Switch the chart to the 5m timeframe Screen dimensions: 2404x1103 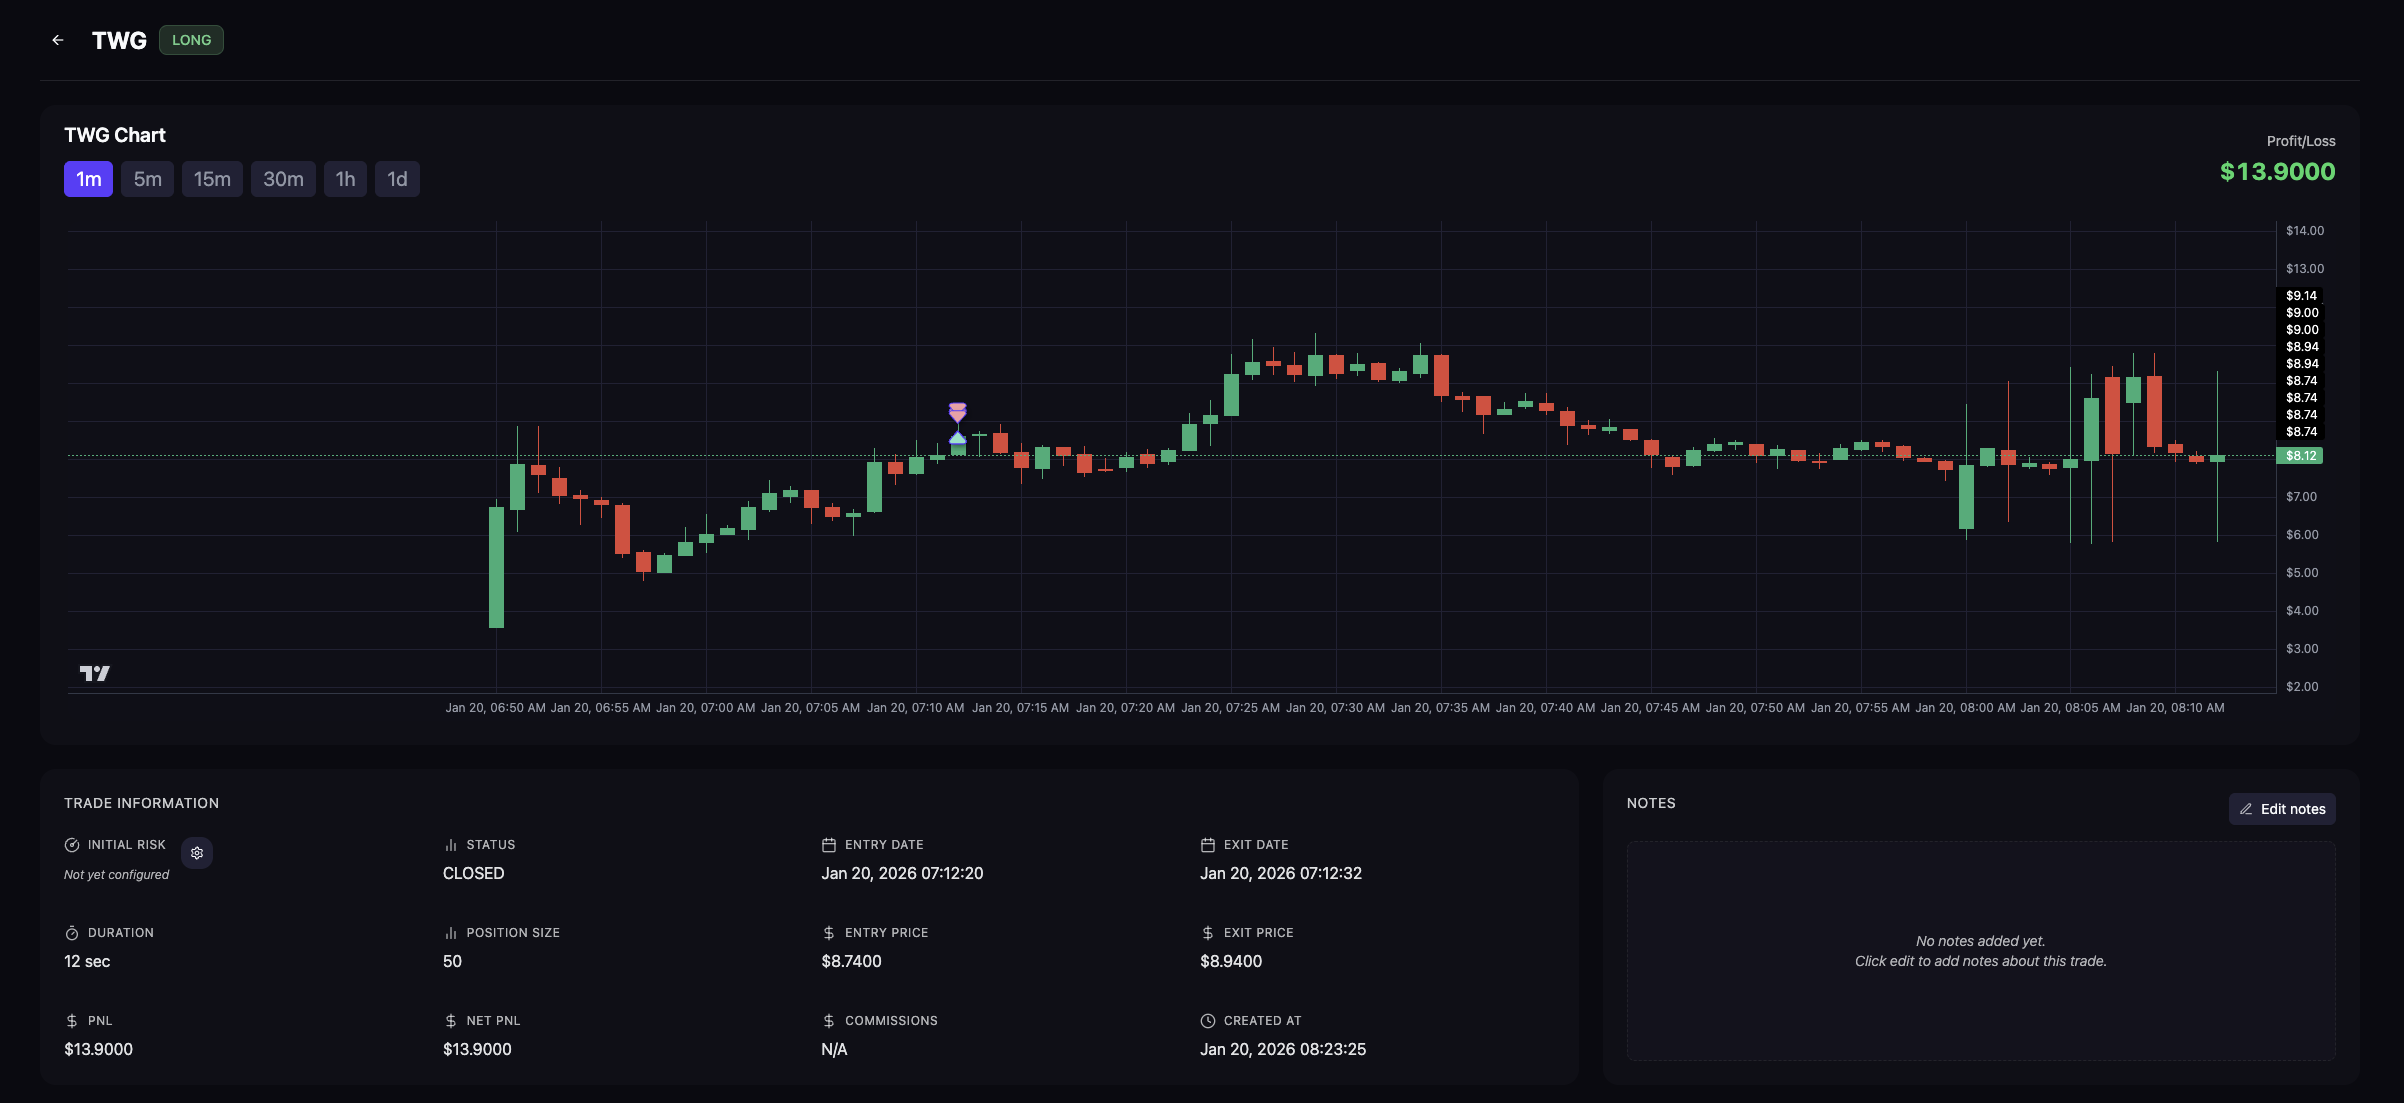pyautogui.click(x=147, y=179)
